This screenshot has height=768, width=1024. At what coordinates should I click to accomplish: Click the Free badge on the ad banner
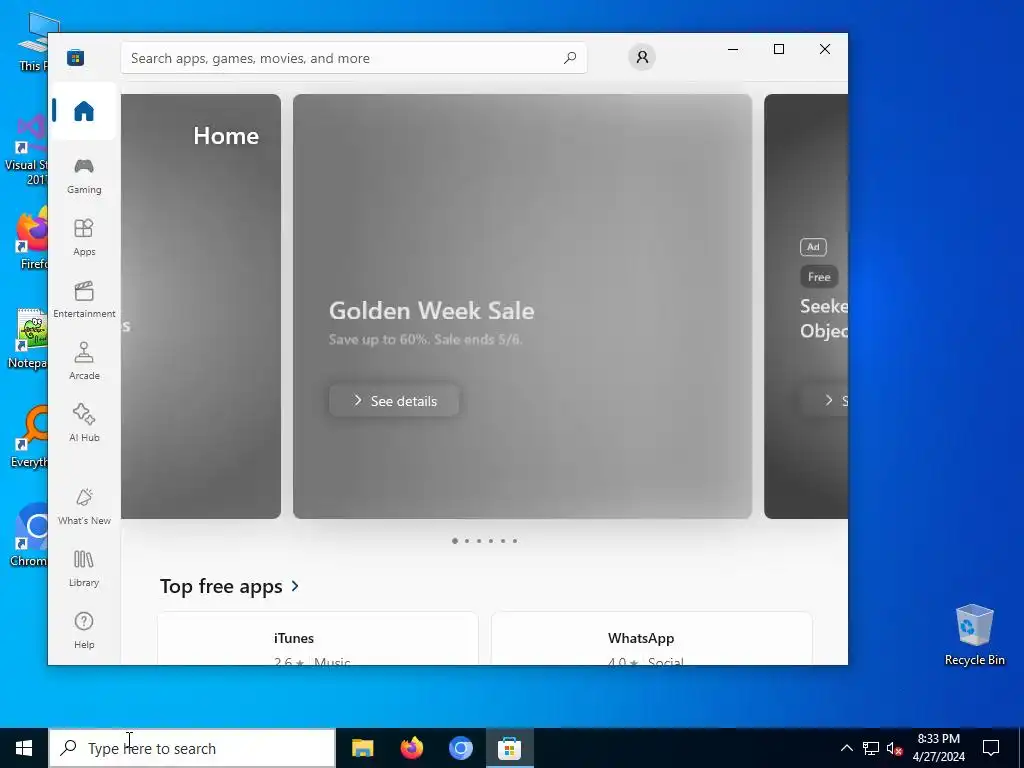(819, 277)
